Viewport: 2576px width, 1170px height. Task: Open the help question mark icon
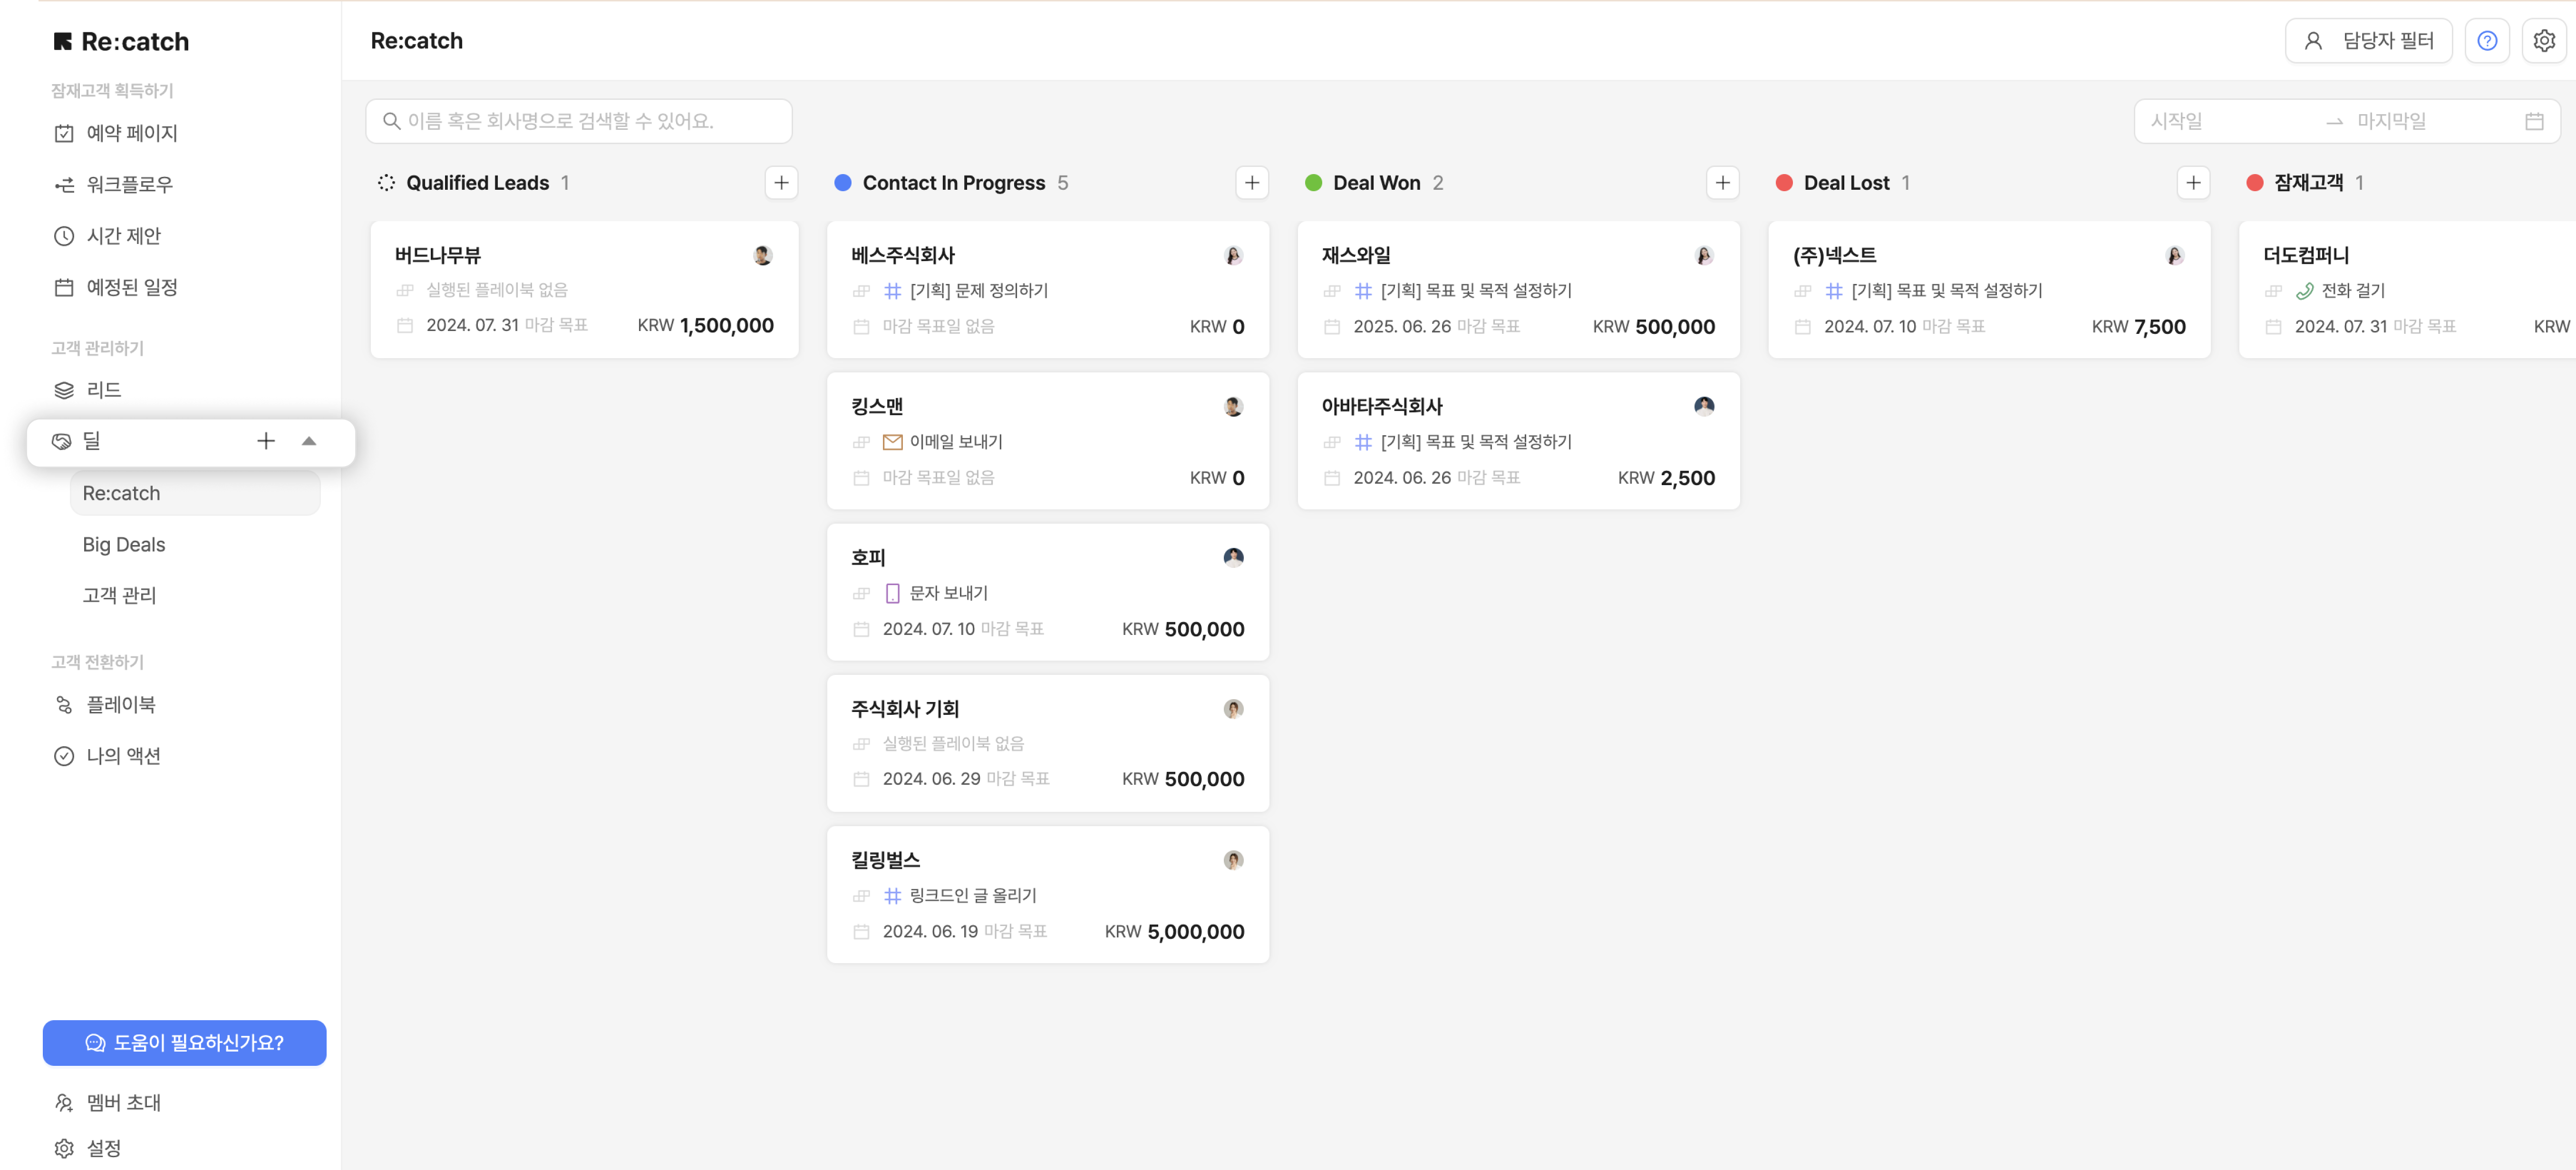[2486, 41]
